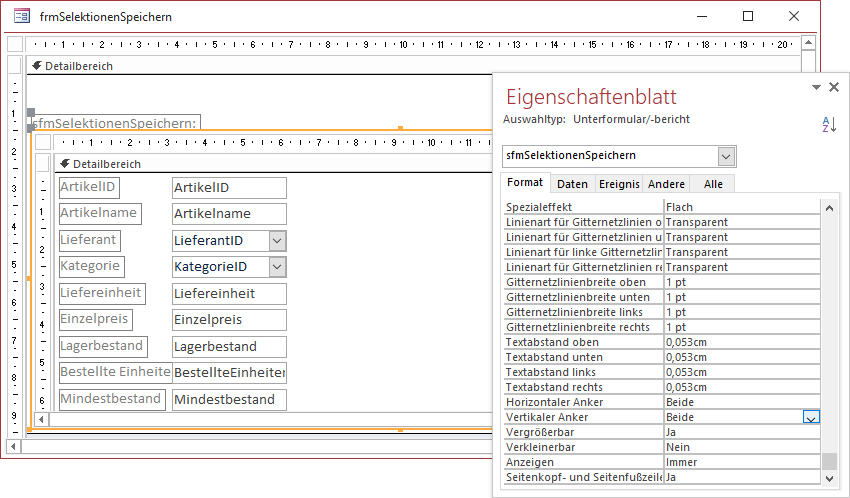Select the Artikelname text field
This screenshot has height=498, width=850.
229,214
